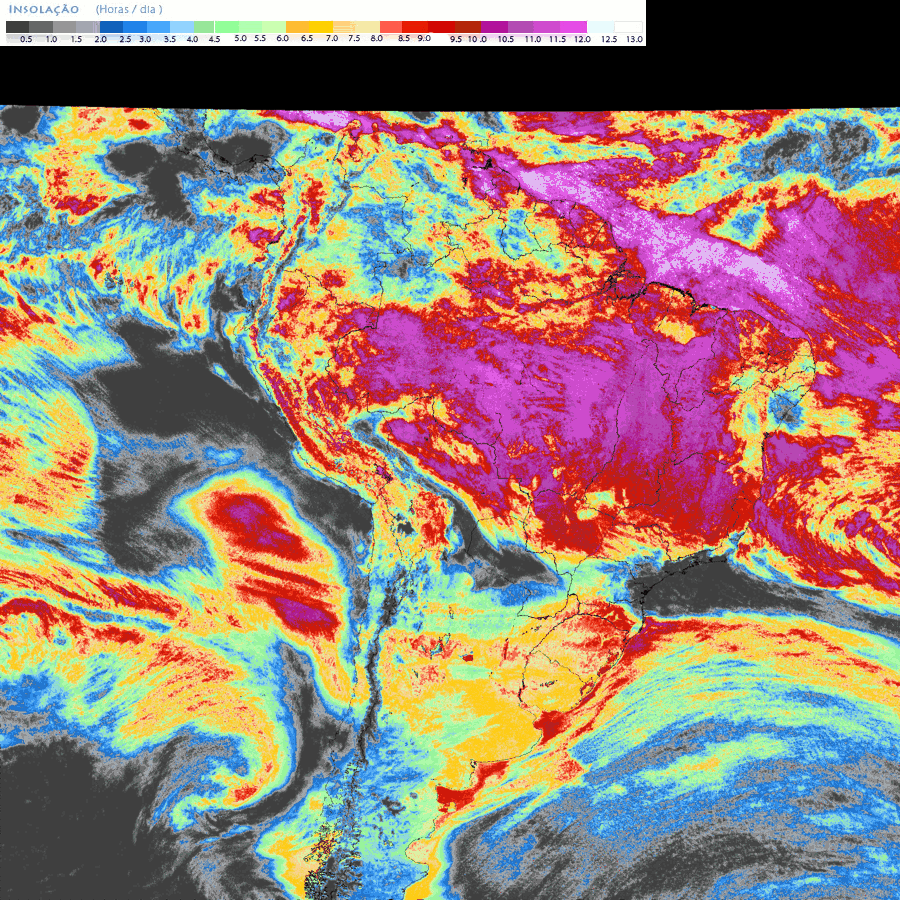The width and height of the screenshot is (900, 900).
Task: Select the white swatch above 13.0
Action: tap(629, 27)
